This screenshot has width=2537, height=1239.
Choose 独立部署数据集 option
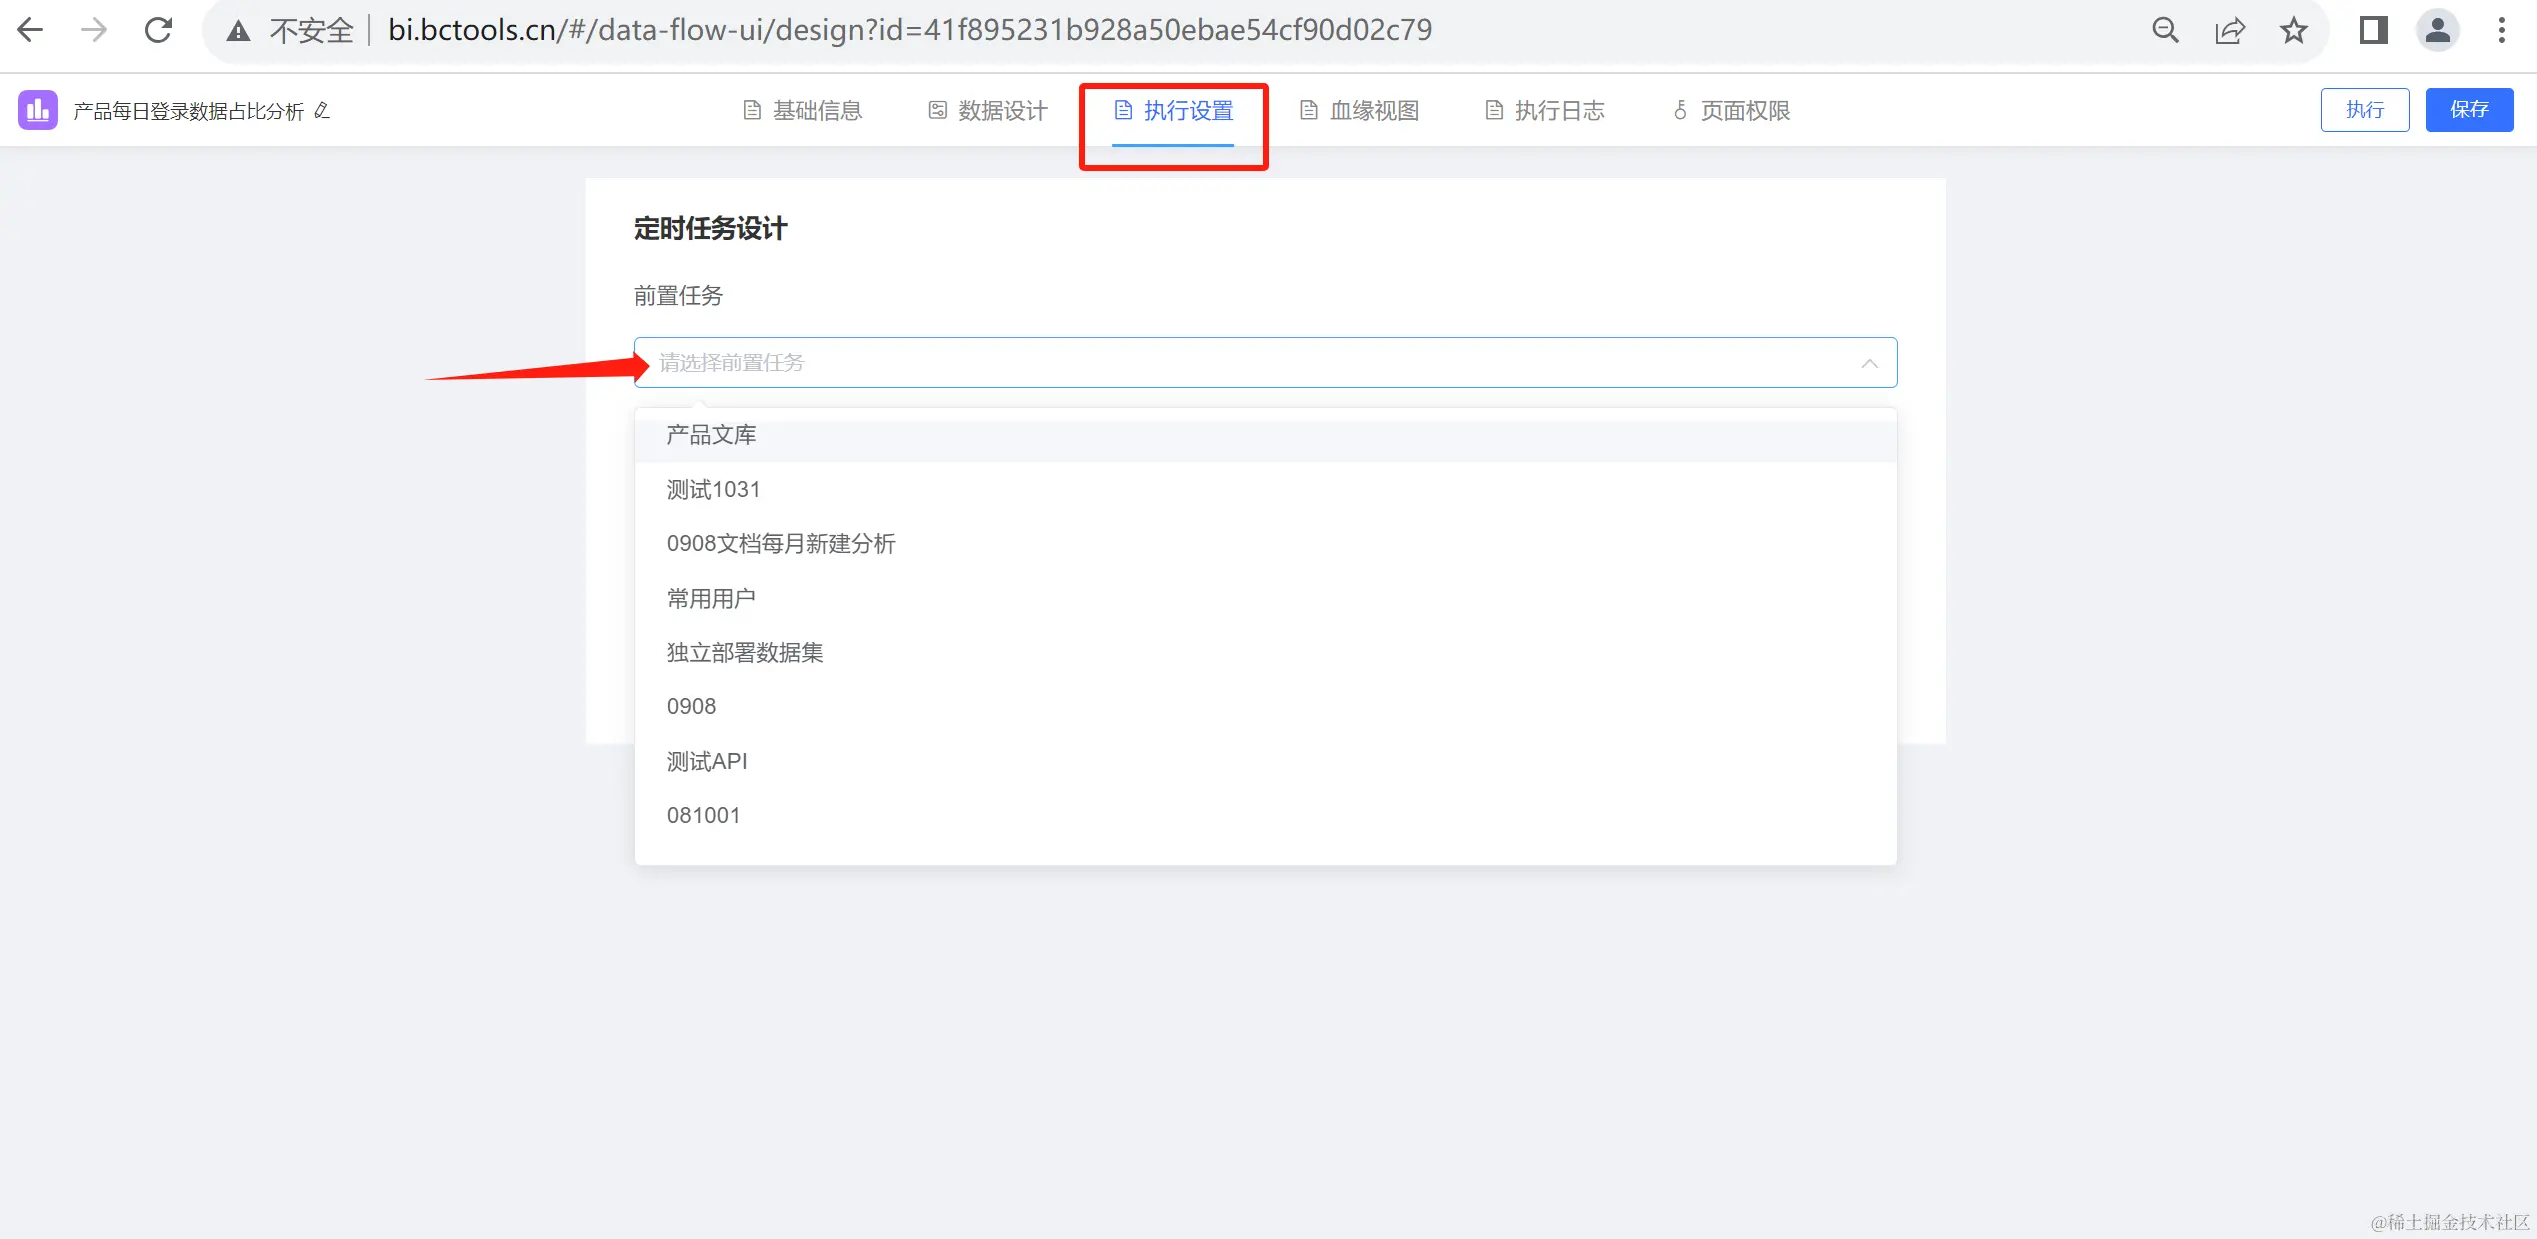tap(744, 652)
